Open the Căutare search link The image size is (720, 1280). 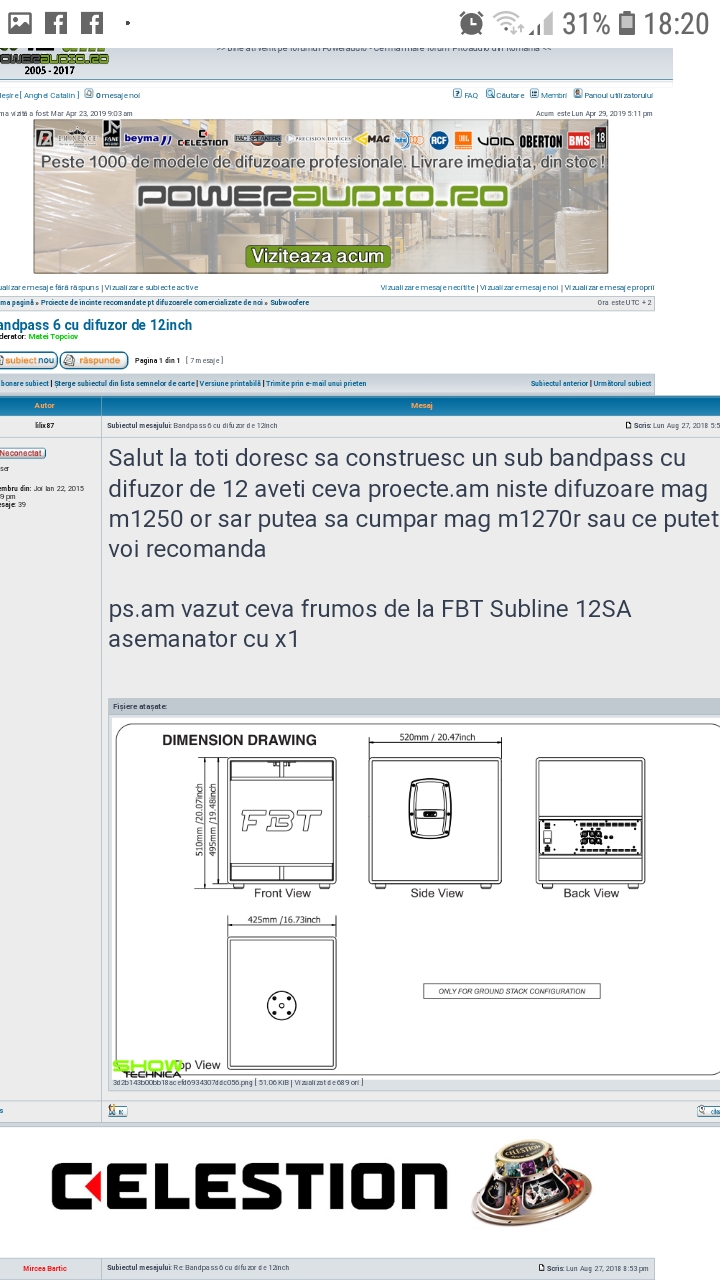pyautogui.click(x=505, y=95)
